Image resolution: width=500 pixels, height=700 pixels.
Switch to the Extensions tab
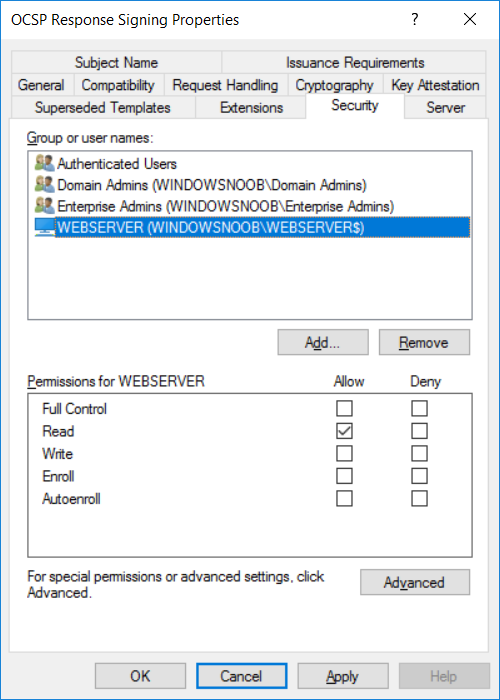pos(251,108)
